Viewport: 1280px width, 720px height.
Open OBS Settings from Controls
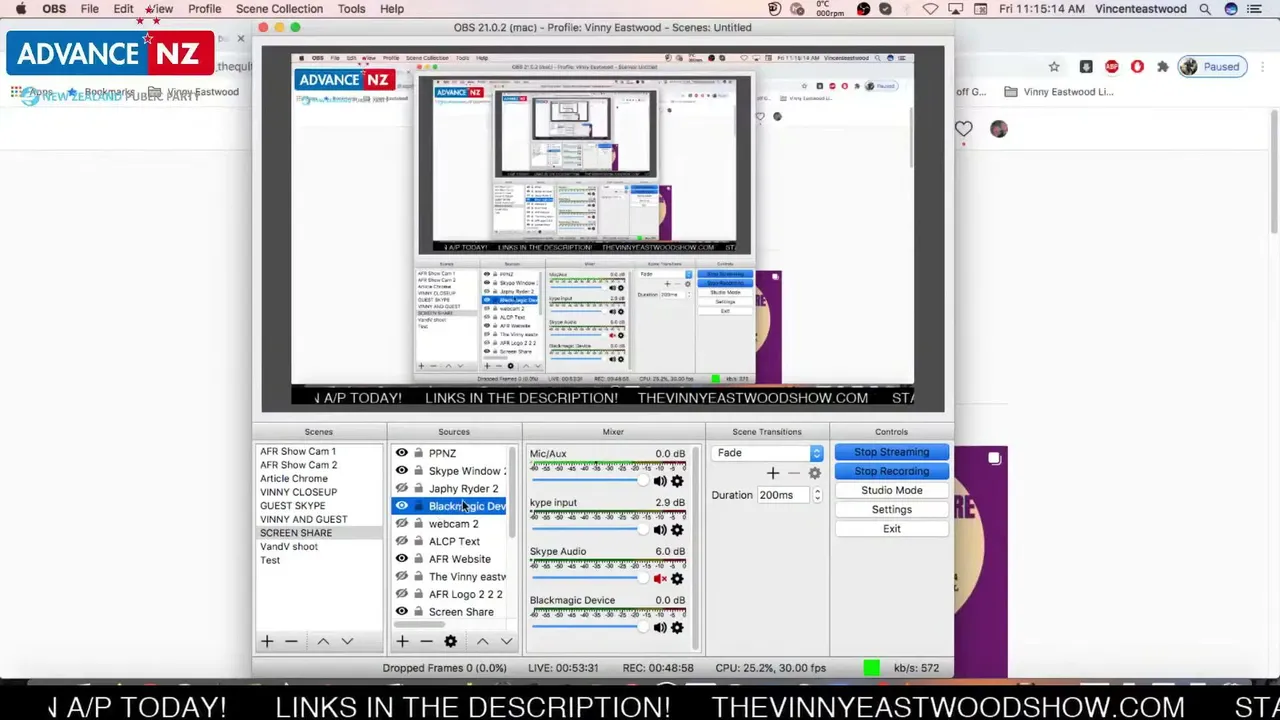(891, 509)
